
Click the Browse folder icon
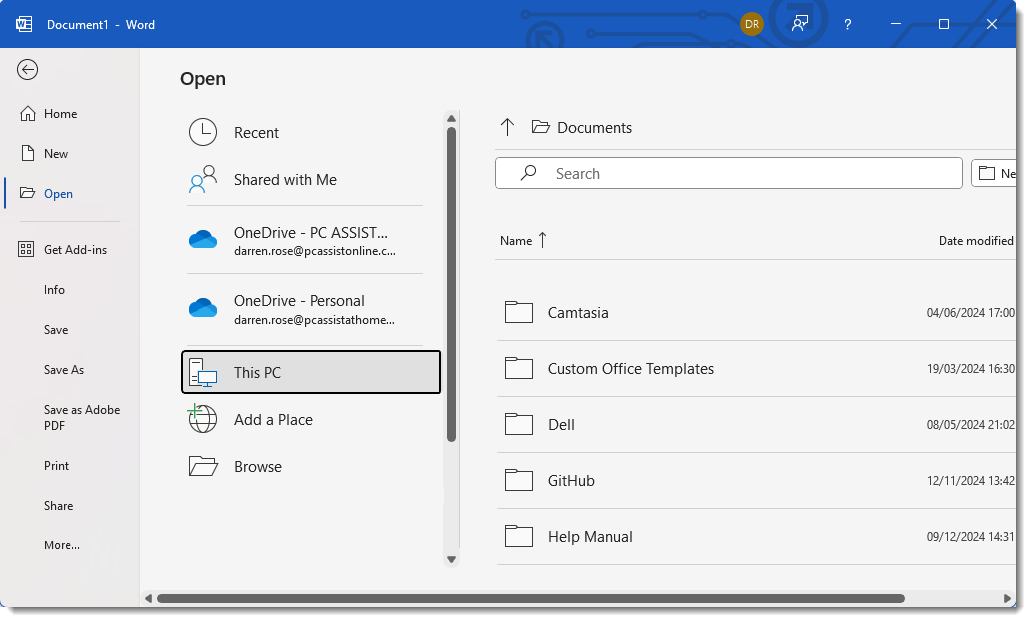(203, 467)
